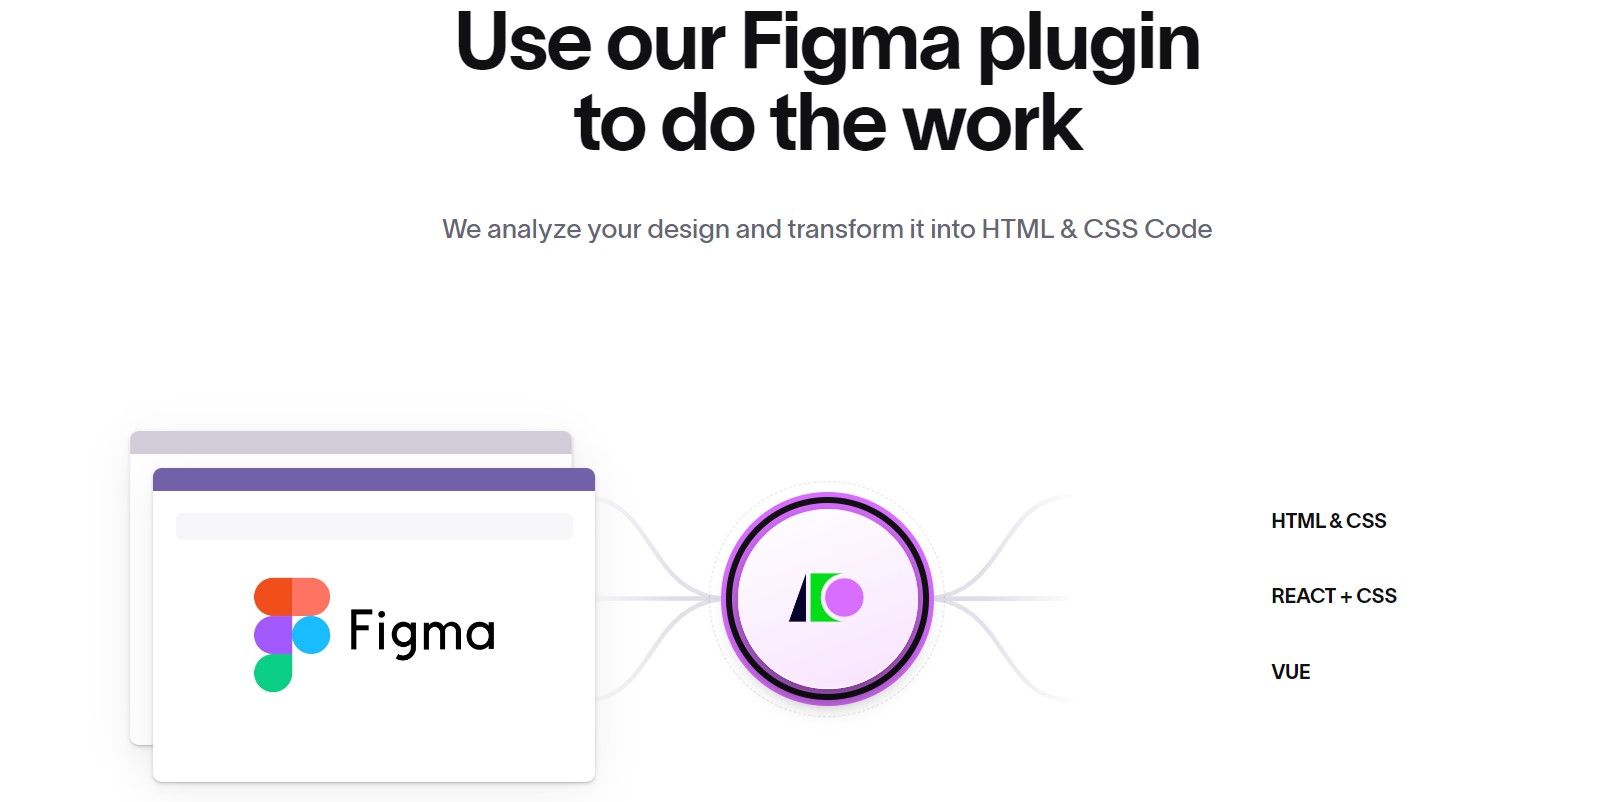Click the Figma wordmark text
The height and width of the screenshot is (802, 1598).
pos(422,632)
